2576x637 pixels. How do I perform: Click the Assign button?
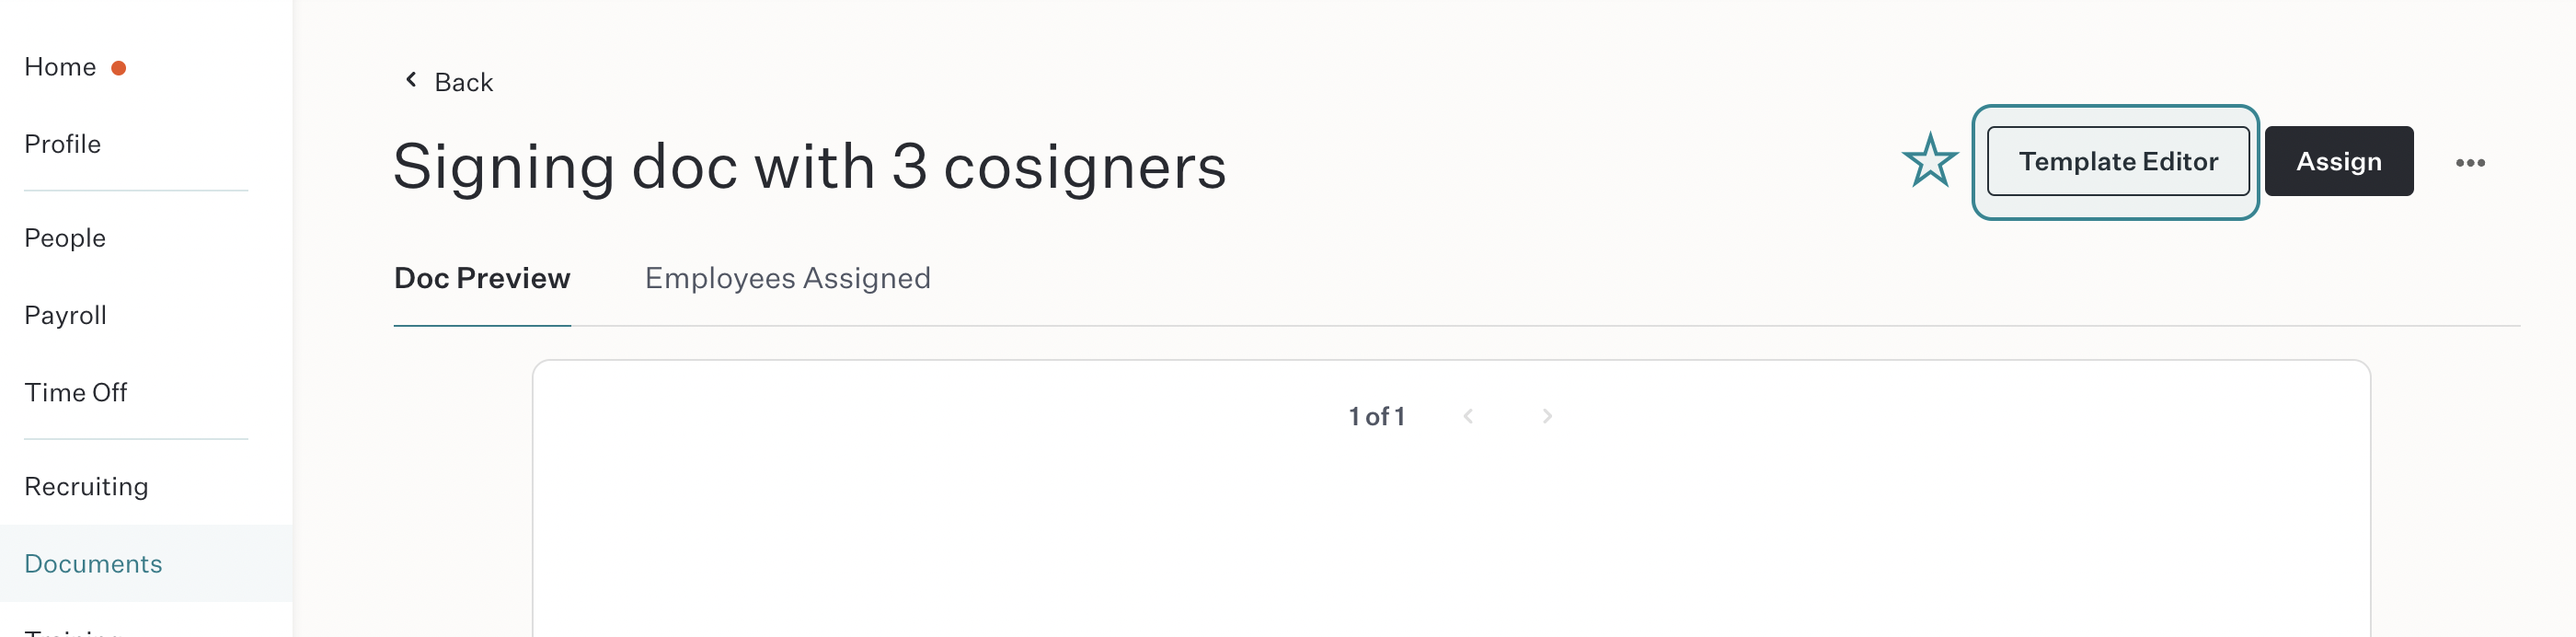click(2339, 161)
